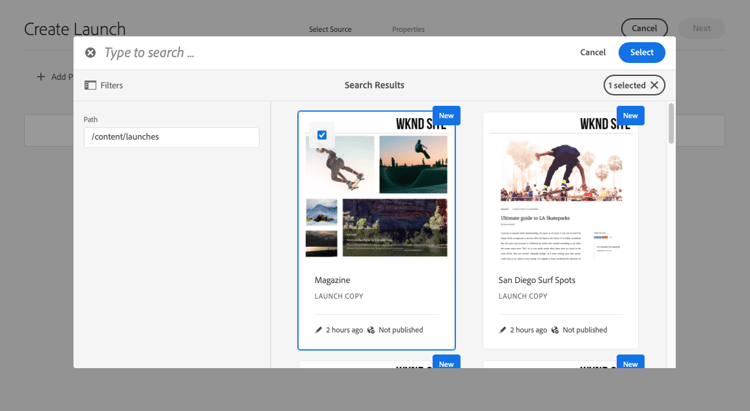The height and width of the screenshot is (411, 750).
Task: Uncheck the Magazine card checkbox
Action: 322,135
